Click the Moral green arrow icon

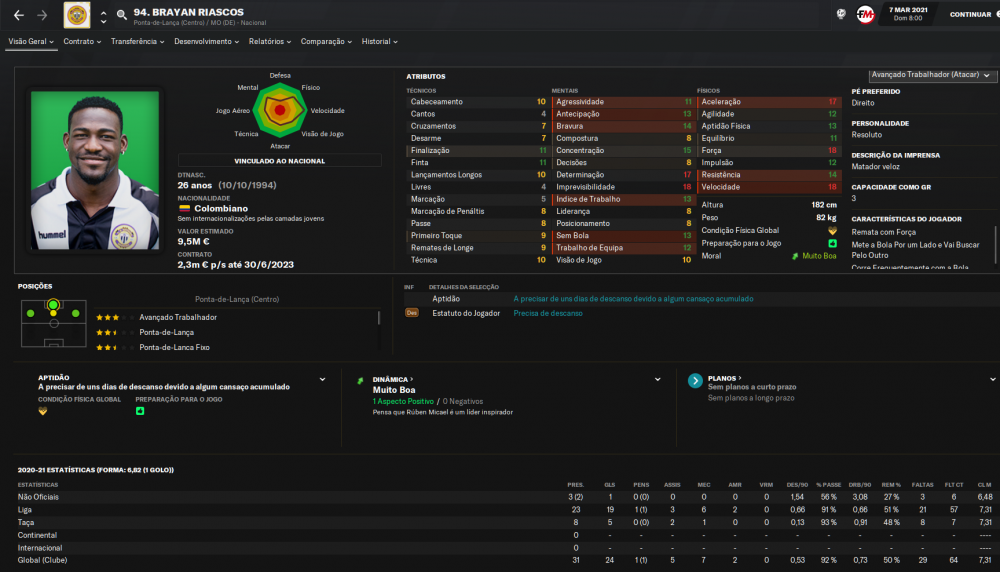[x=795, y=256]
